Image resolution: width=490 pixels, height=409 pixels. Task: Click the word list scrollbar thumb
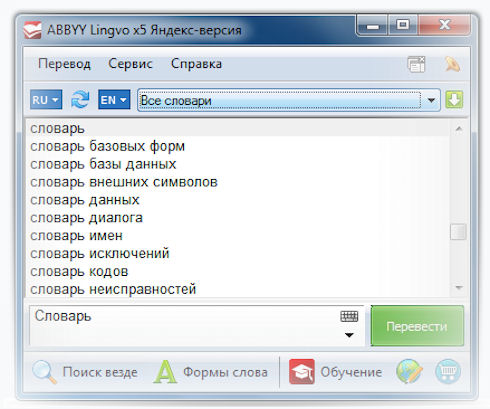(x=458, y=232)
